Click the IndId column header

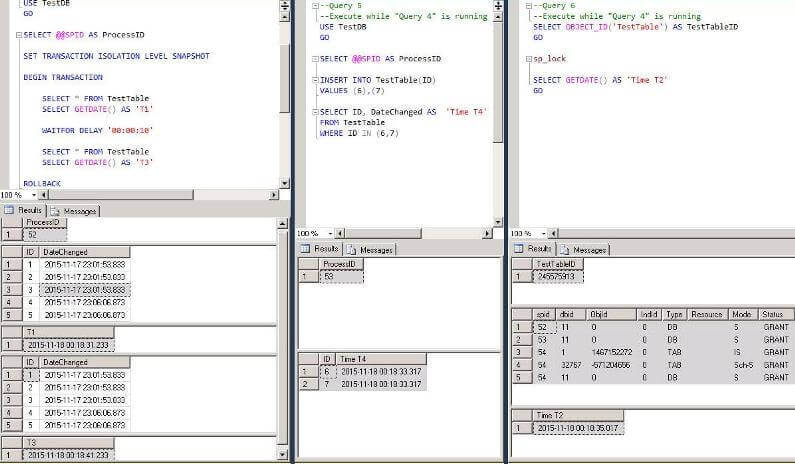point(649,314)
